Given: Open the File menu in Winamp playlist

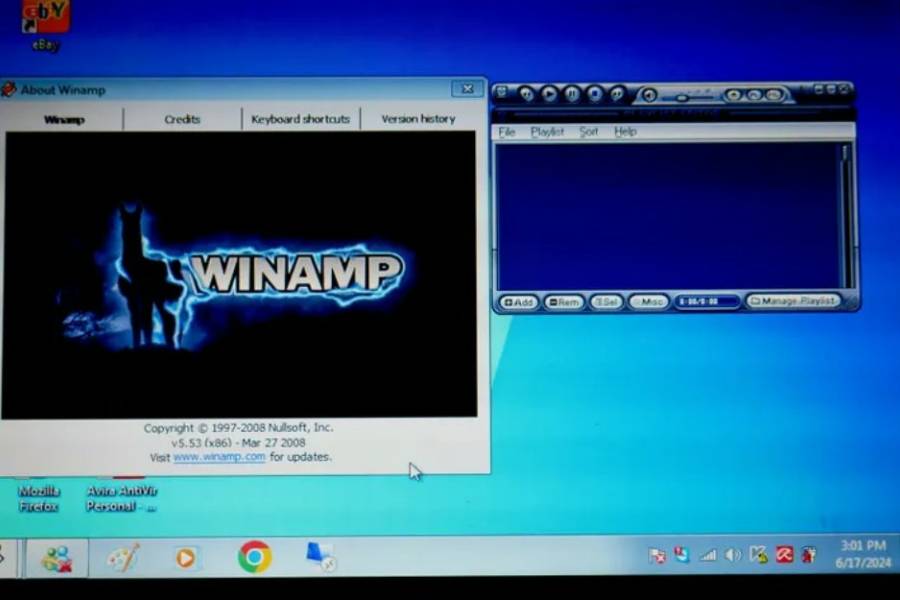Looking at the screenshot, I should click(506, 132).
